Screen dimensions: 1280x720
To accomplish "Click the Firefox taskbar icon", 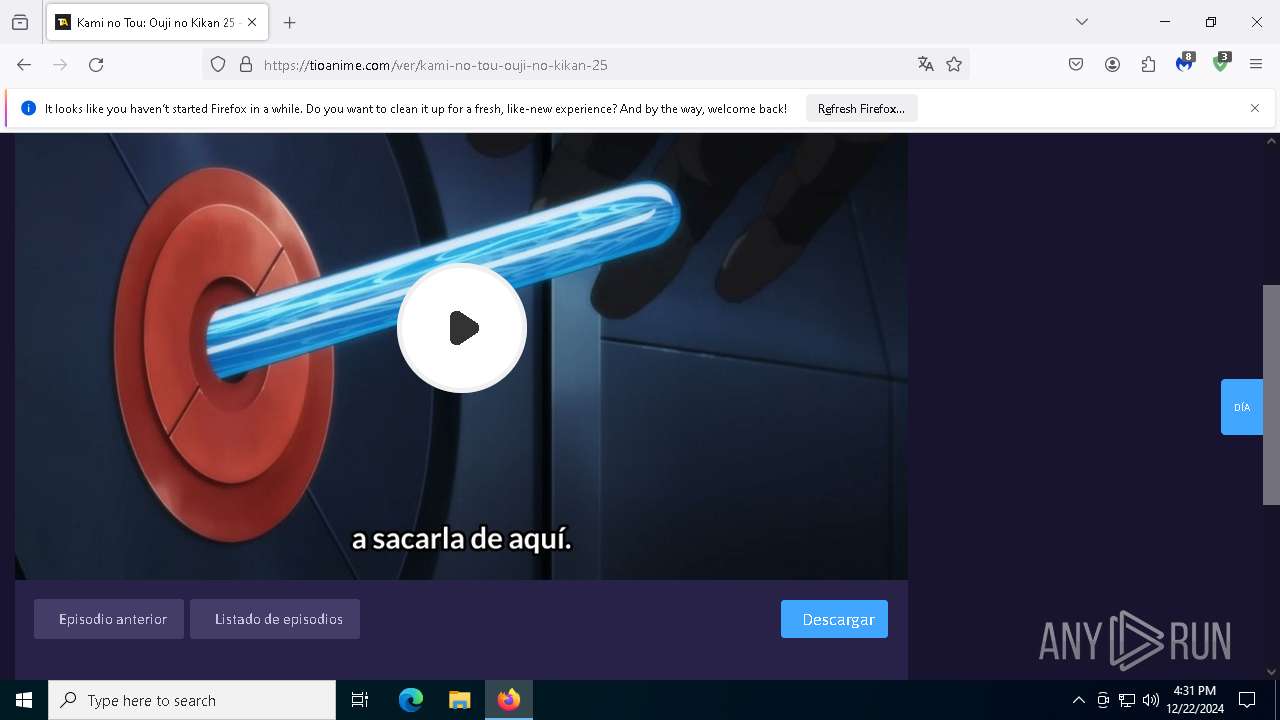I will tap(509, 700).
